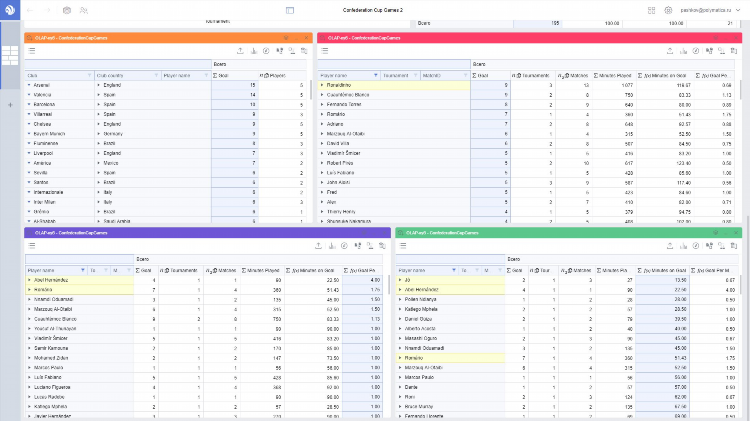The width and height of the screenshot is (750, 421).
Task: Click Player name filter in green panel
Action: click(454, 270)
